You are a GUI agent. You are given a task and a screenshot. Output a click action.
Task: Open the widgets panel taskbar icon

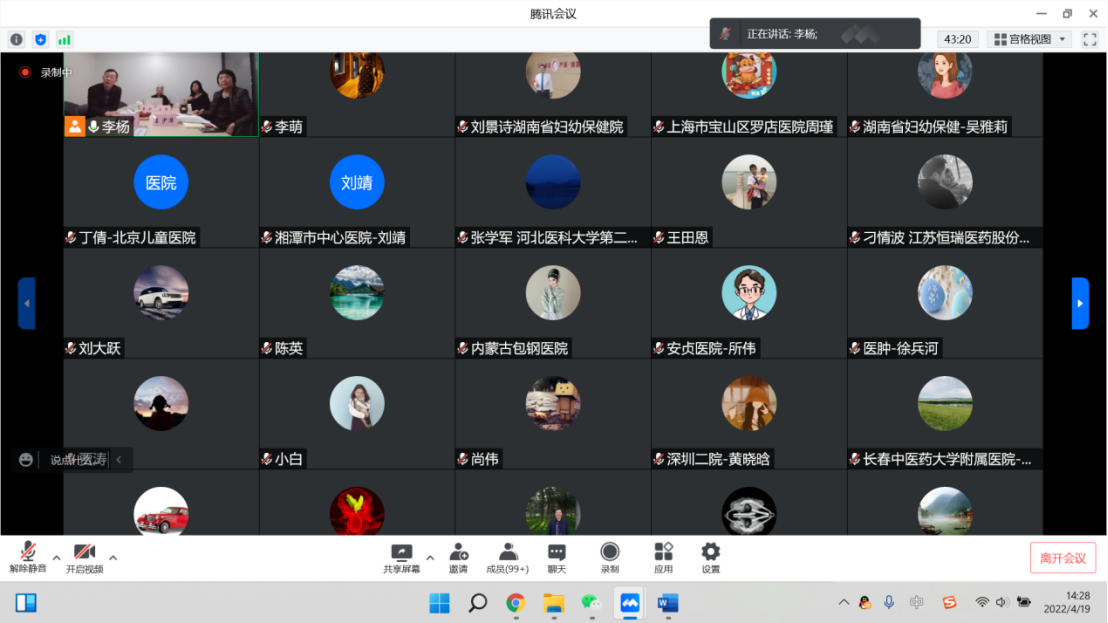(26, 603)
